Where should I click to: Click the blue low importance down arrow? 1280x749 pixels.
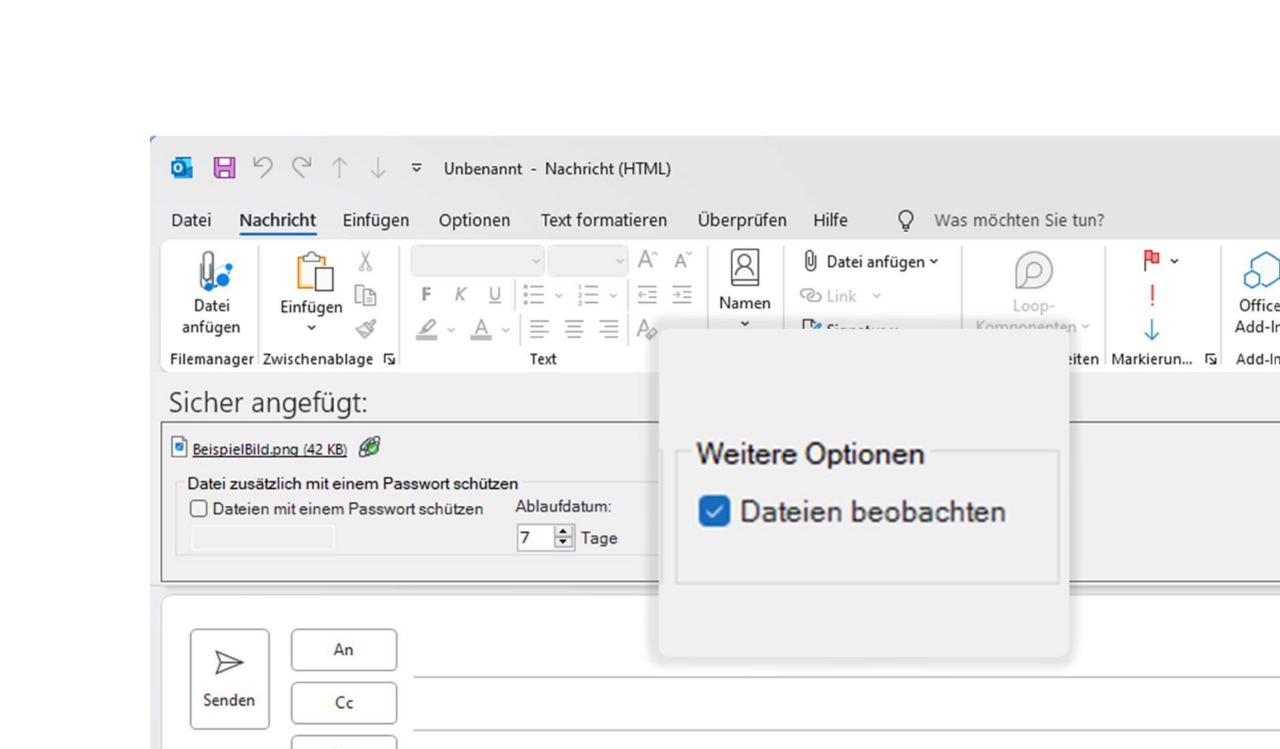pos(1152,329)
